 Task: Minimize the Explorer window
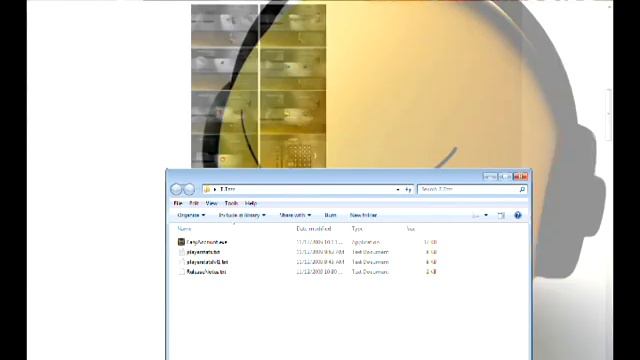click(x=490, y=177)
